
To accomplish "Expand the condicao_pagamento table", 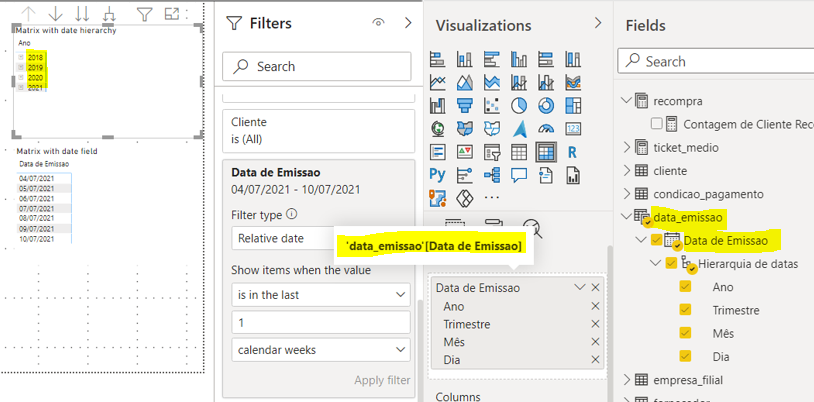I will point(628,194).
